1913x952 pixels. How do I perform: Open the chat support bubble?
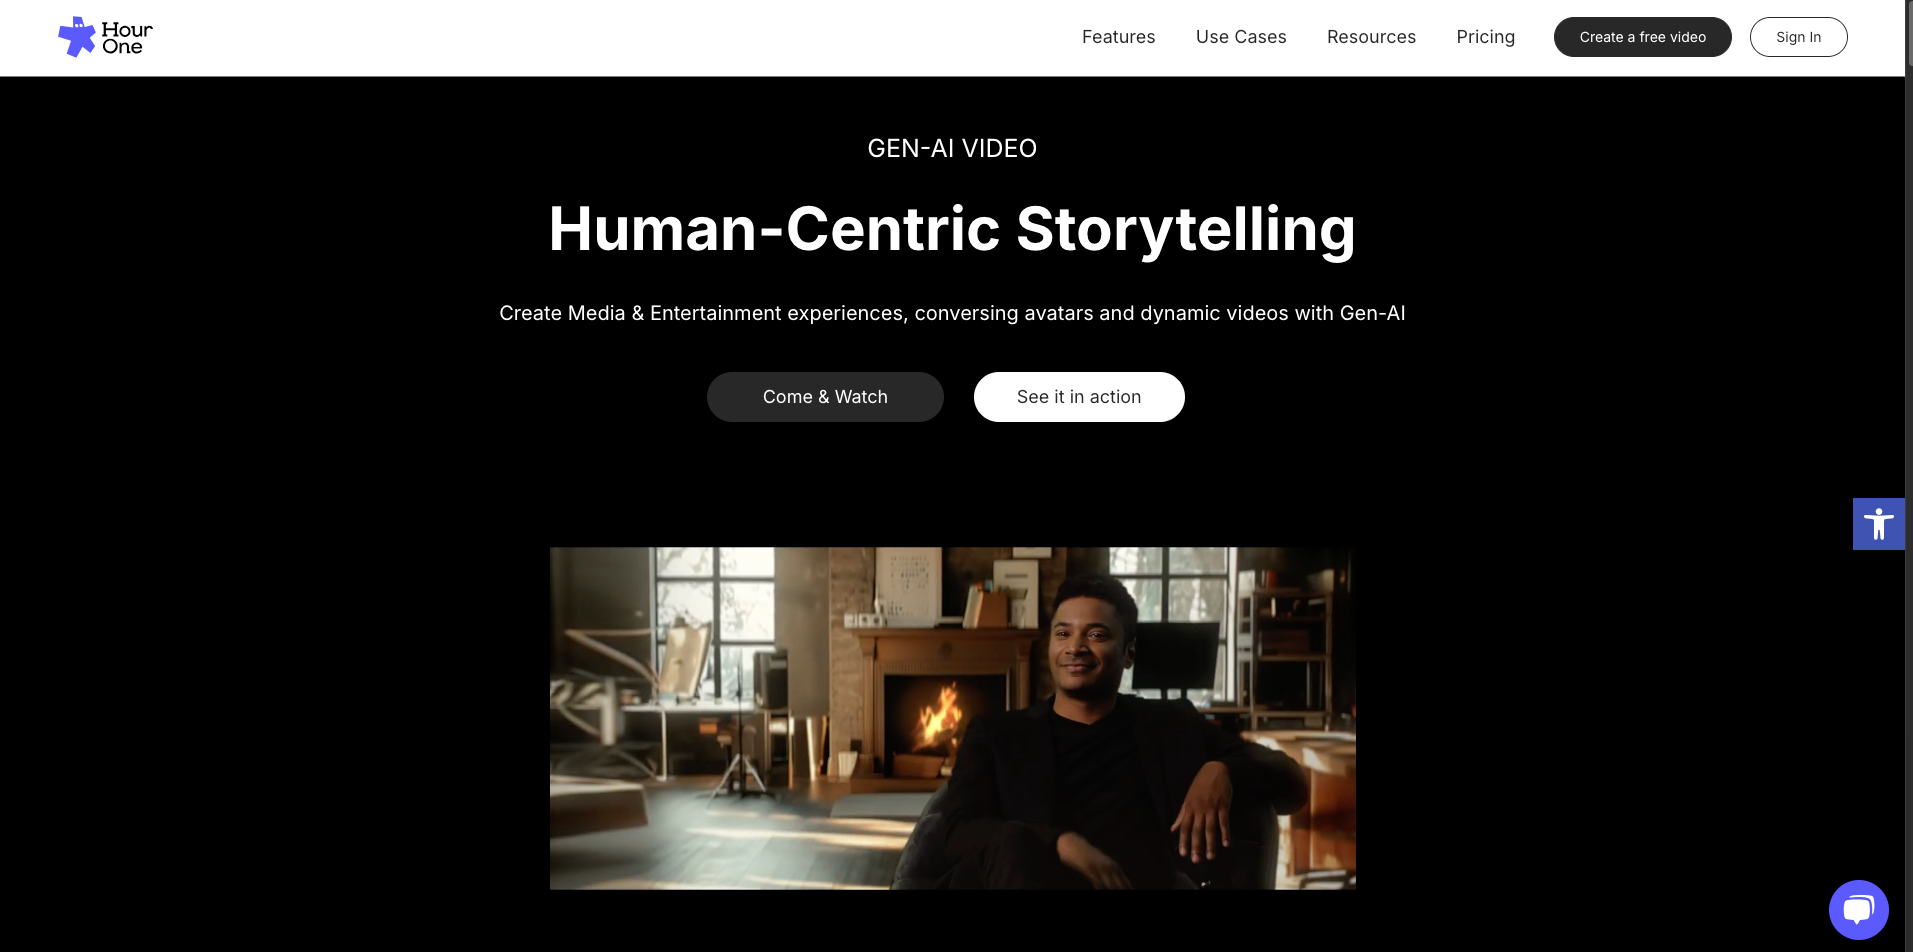point(1858,910)
